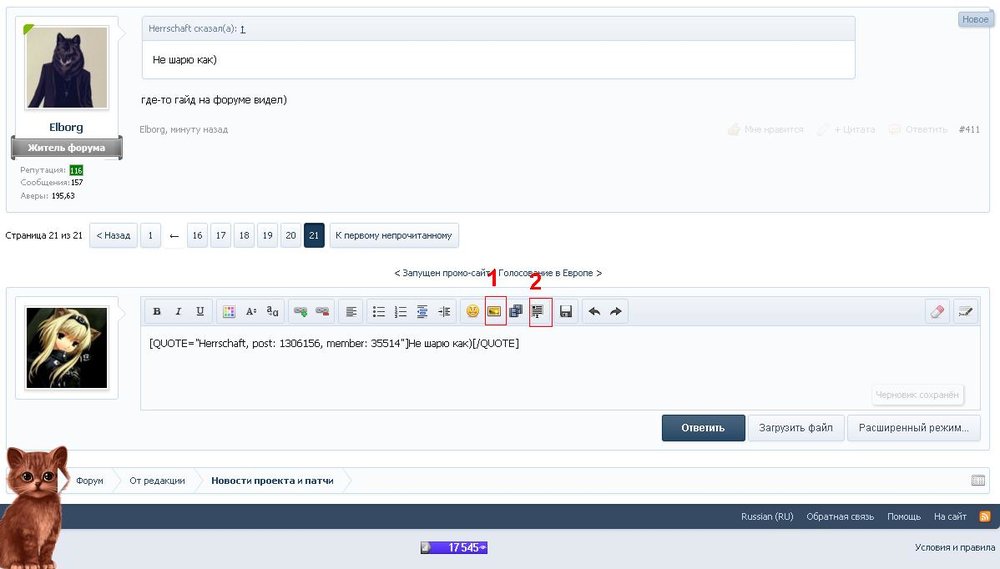Screen dimensions: 1000x569
Task: Open the font family dropdown
Action: [x=272, y=312]
